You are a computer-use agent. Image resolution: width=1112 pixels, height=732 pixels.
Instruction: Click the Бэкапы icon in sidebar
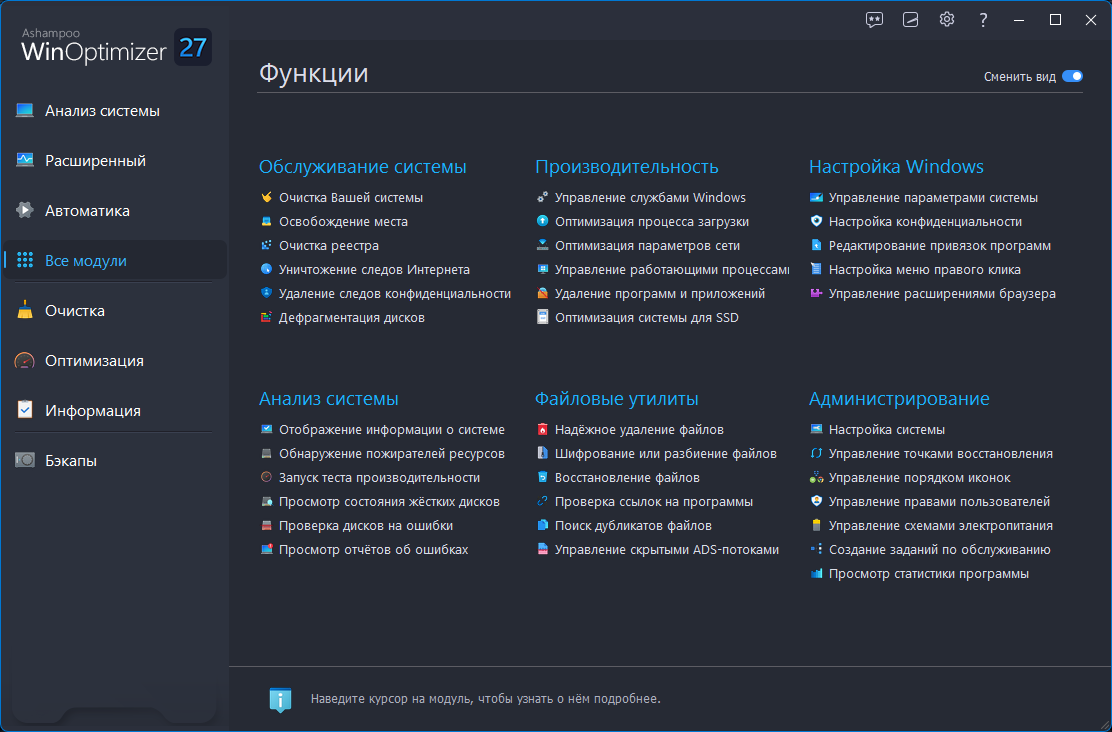click(x=25, y=460)
